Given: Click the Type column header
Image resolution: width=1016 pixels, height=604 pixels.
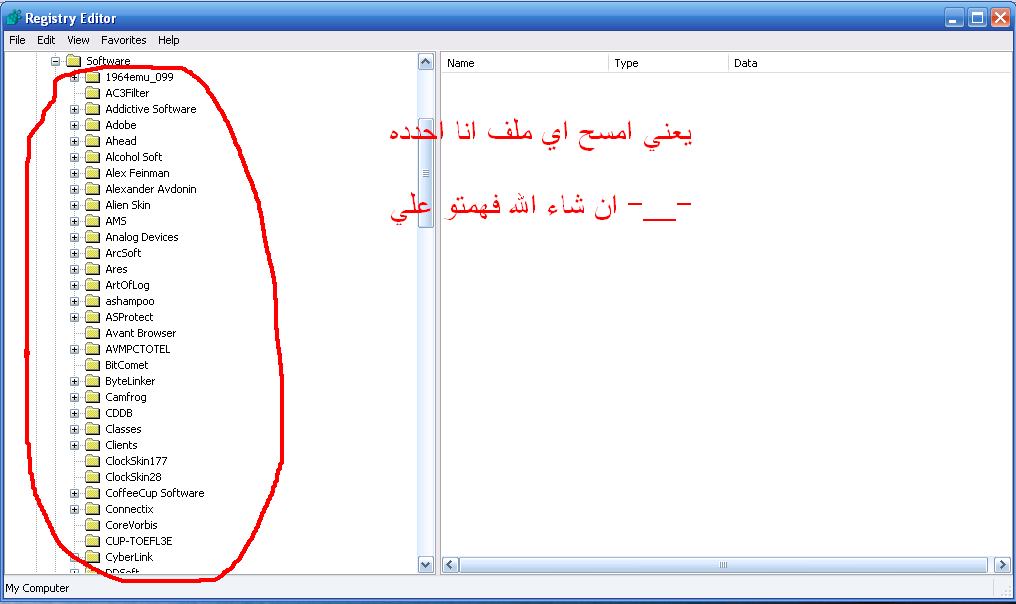Looking at the screenshot, I should pyautogui.click(x=669, y=63).
